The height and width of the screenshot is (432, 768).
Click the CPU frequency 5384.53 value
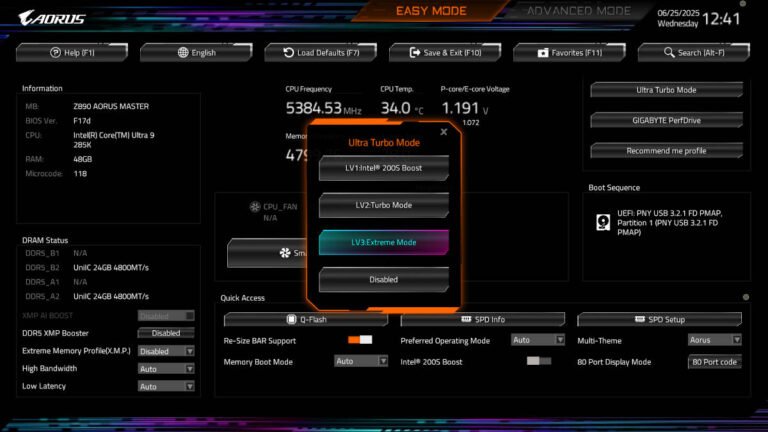click(x=313, y=108)
